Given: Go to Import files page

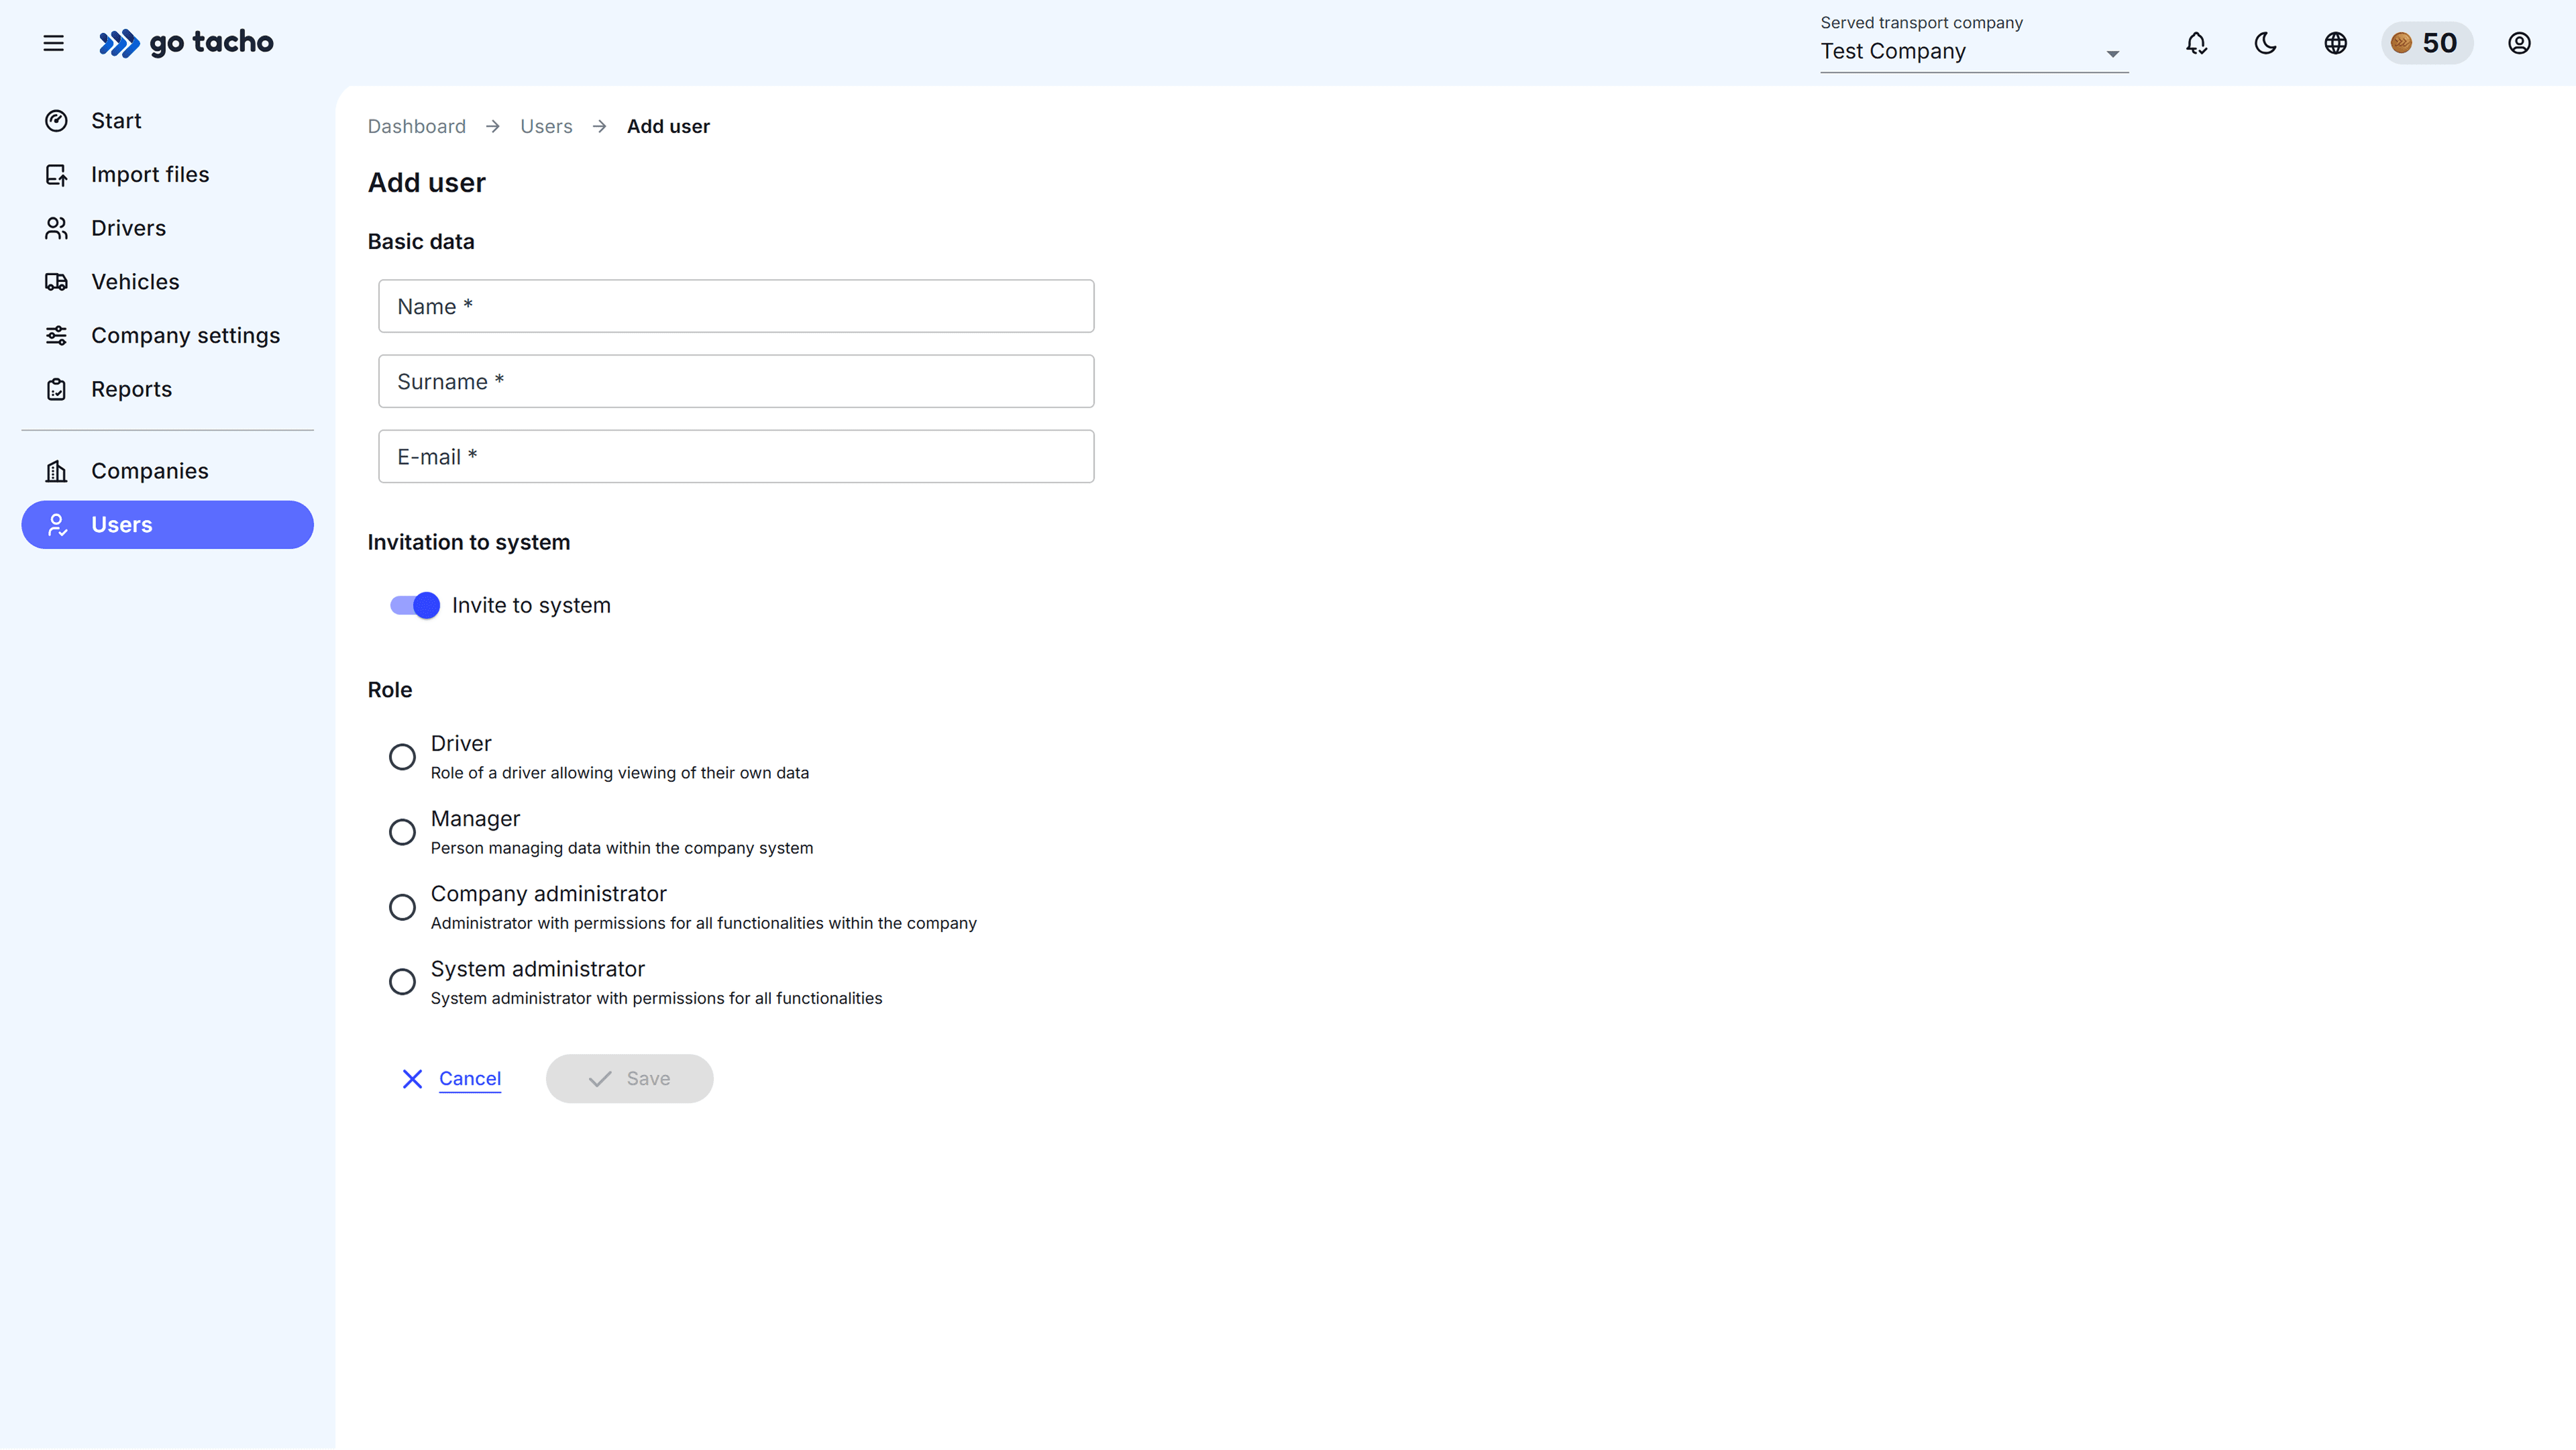Looking at the screenshot, I should point(167,175).
